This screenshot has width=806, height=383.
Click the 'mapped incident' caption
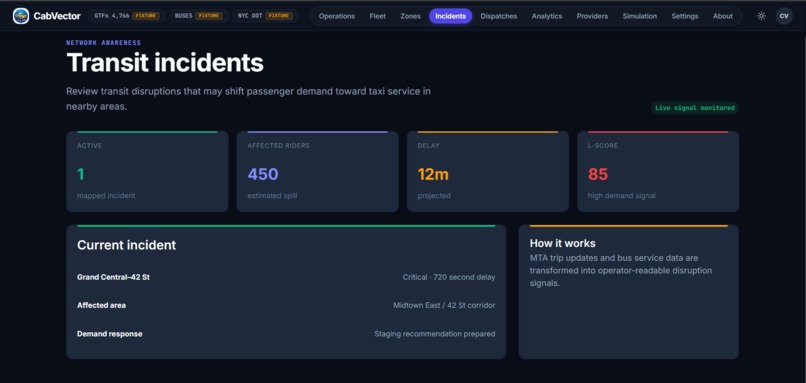click(x=106, y=196)
